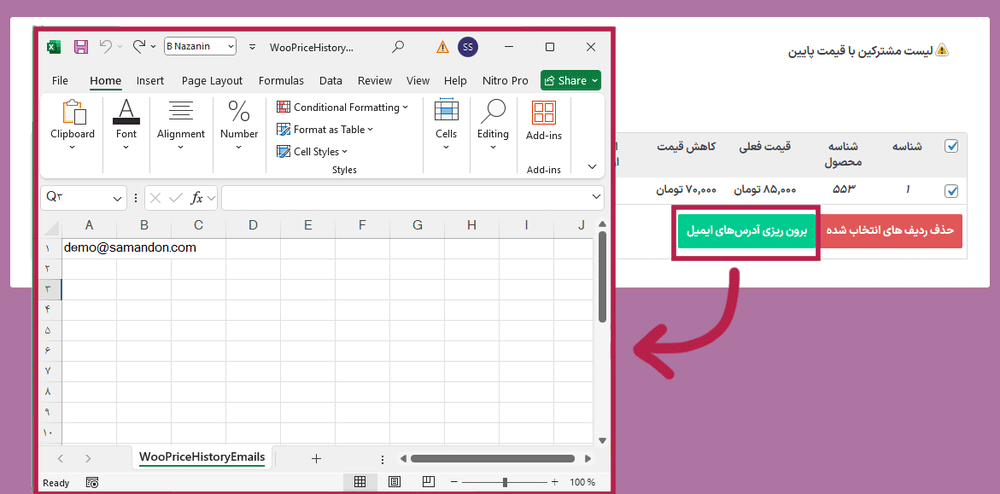Open the Alignment group icon
This screenshot has width=1000, height=494.
180,112
